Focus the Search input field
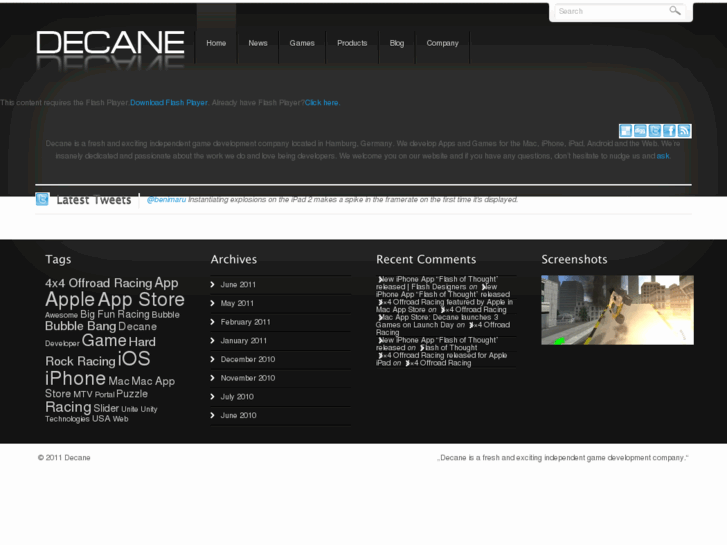 click(x=611, y=11)
